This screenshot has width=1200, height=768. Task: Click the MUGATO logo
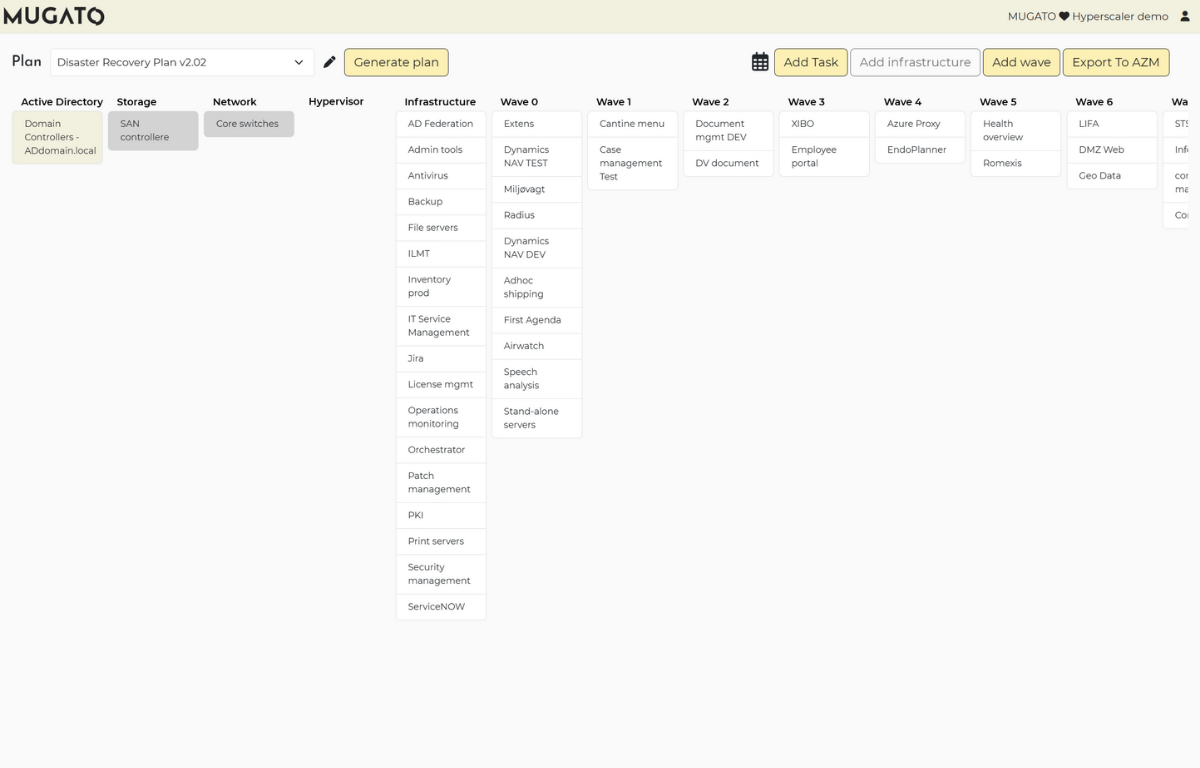tap(55, 16)
